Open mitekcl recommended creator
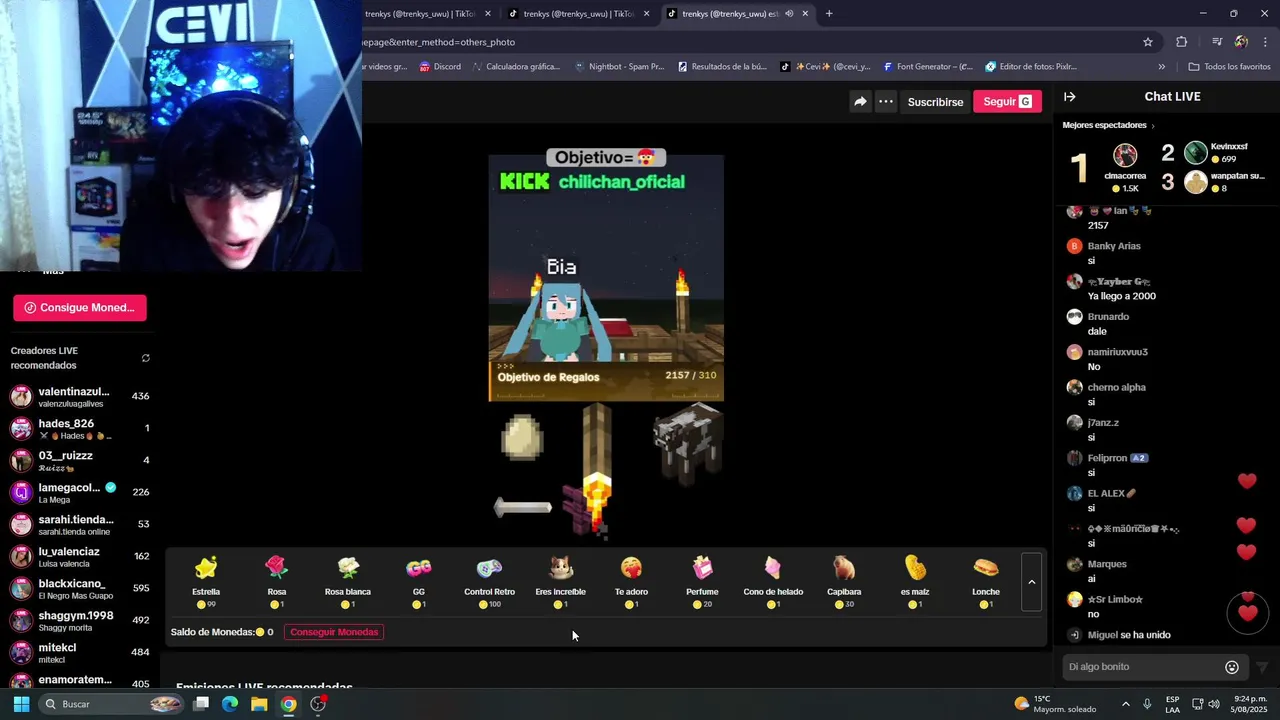This screenshot has height=720, width=1280. [80, 652]
